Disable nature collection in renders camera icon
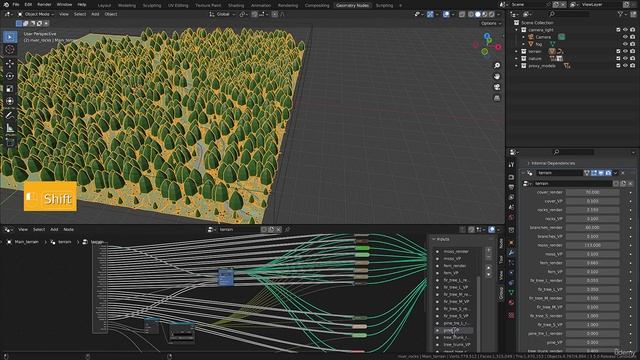The image size is (640, 360). (633, 58)
